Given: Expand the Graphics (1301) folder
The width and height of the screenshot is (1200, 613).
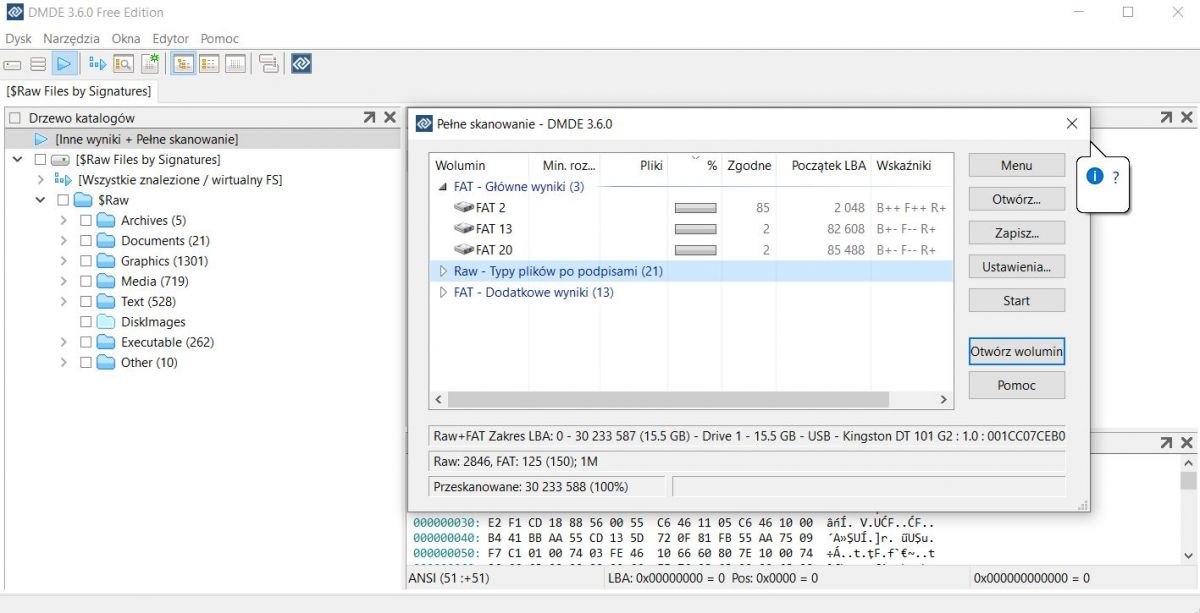Looking at the screenshot, I should tap(63, 261).
